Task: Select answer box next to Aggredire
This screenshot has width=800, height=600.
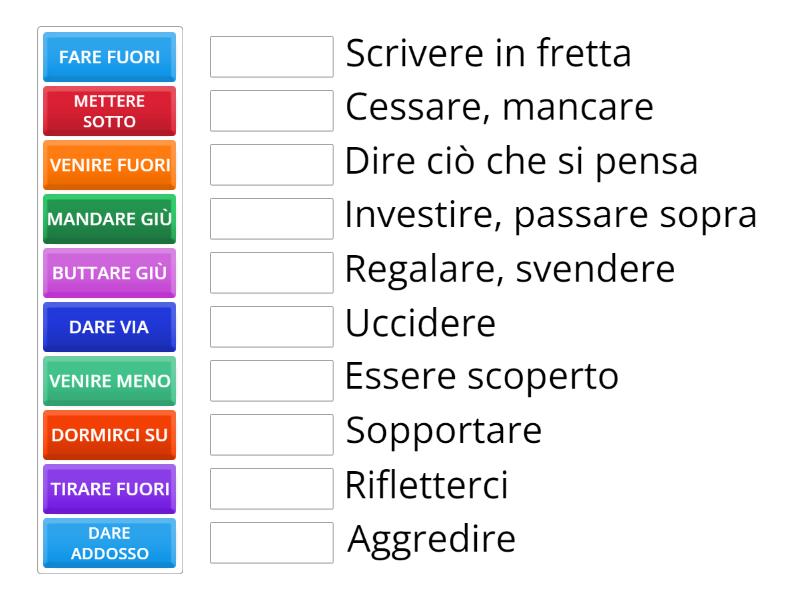Action: click(272, 543)
